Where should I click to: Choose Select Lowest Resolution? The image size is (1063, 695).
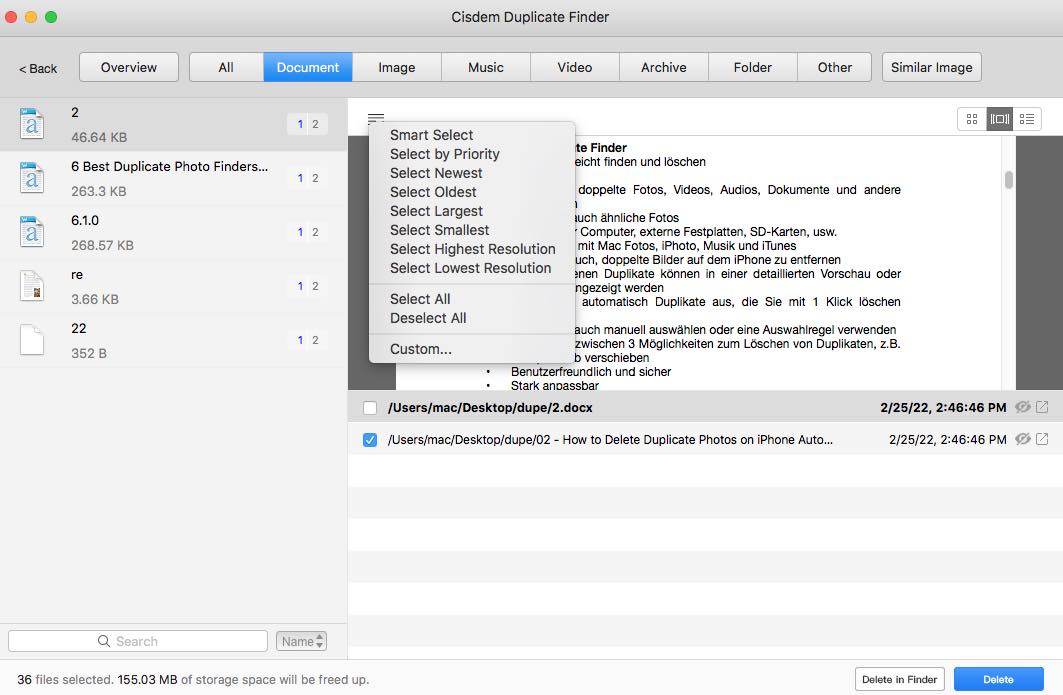tap(470, 268)
